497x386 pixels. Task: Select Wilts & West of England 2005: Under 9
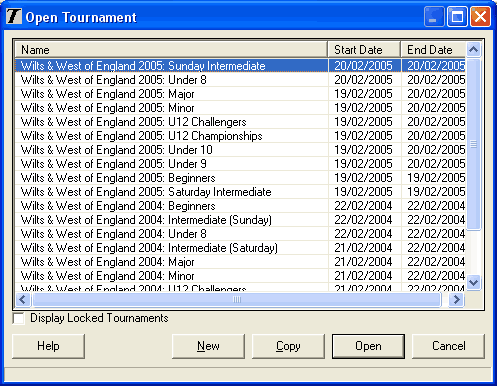pyautogui.click(x=240, y=164)
